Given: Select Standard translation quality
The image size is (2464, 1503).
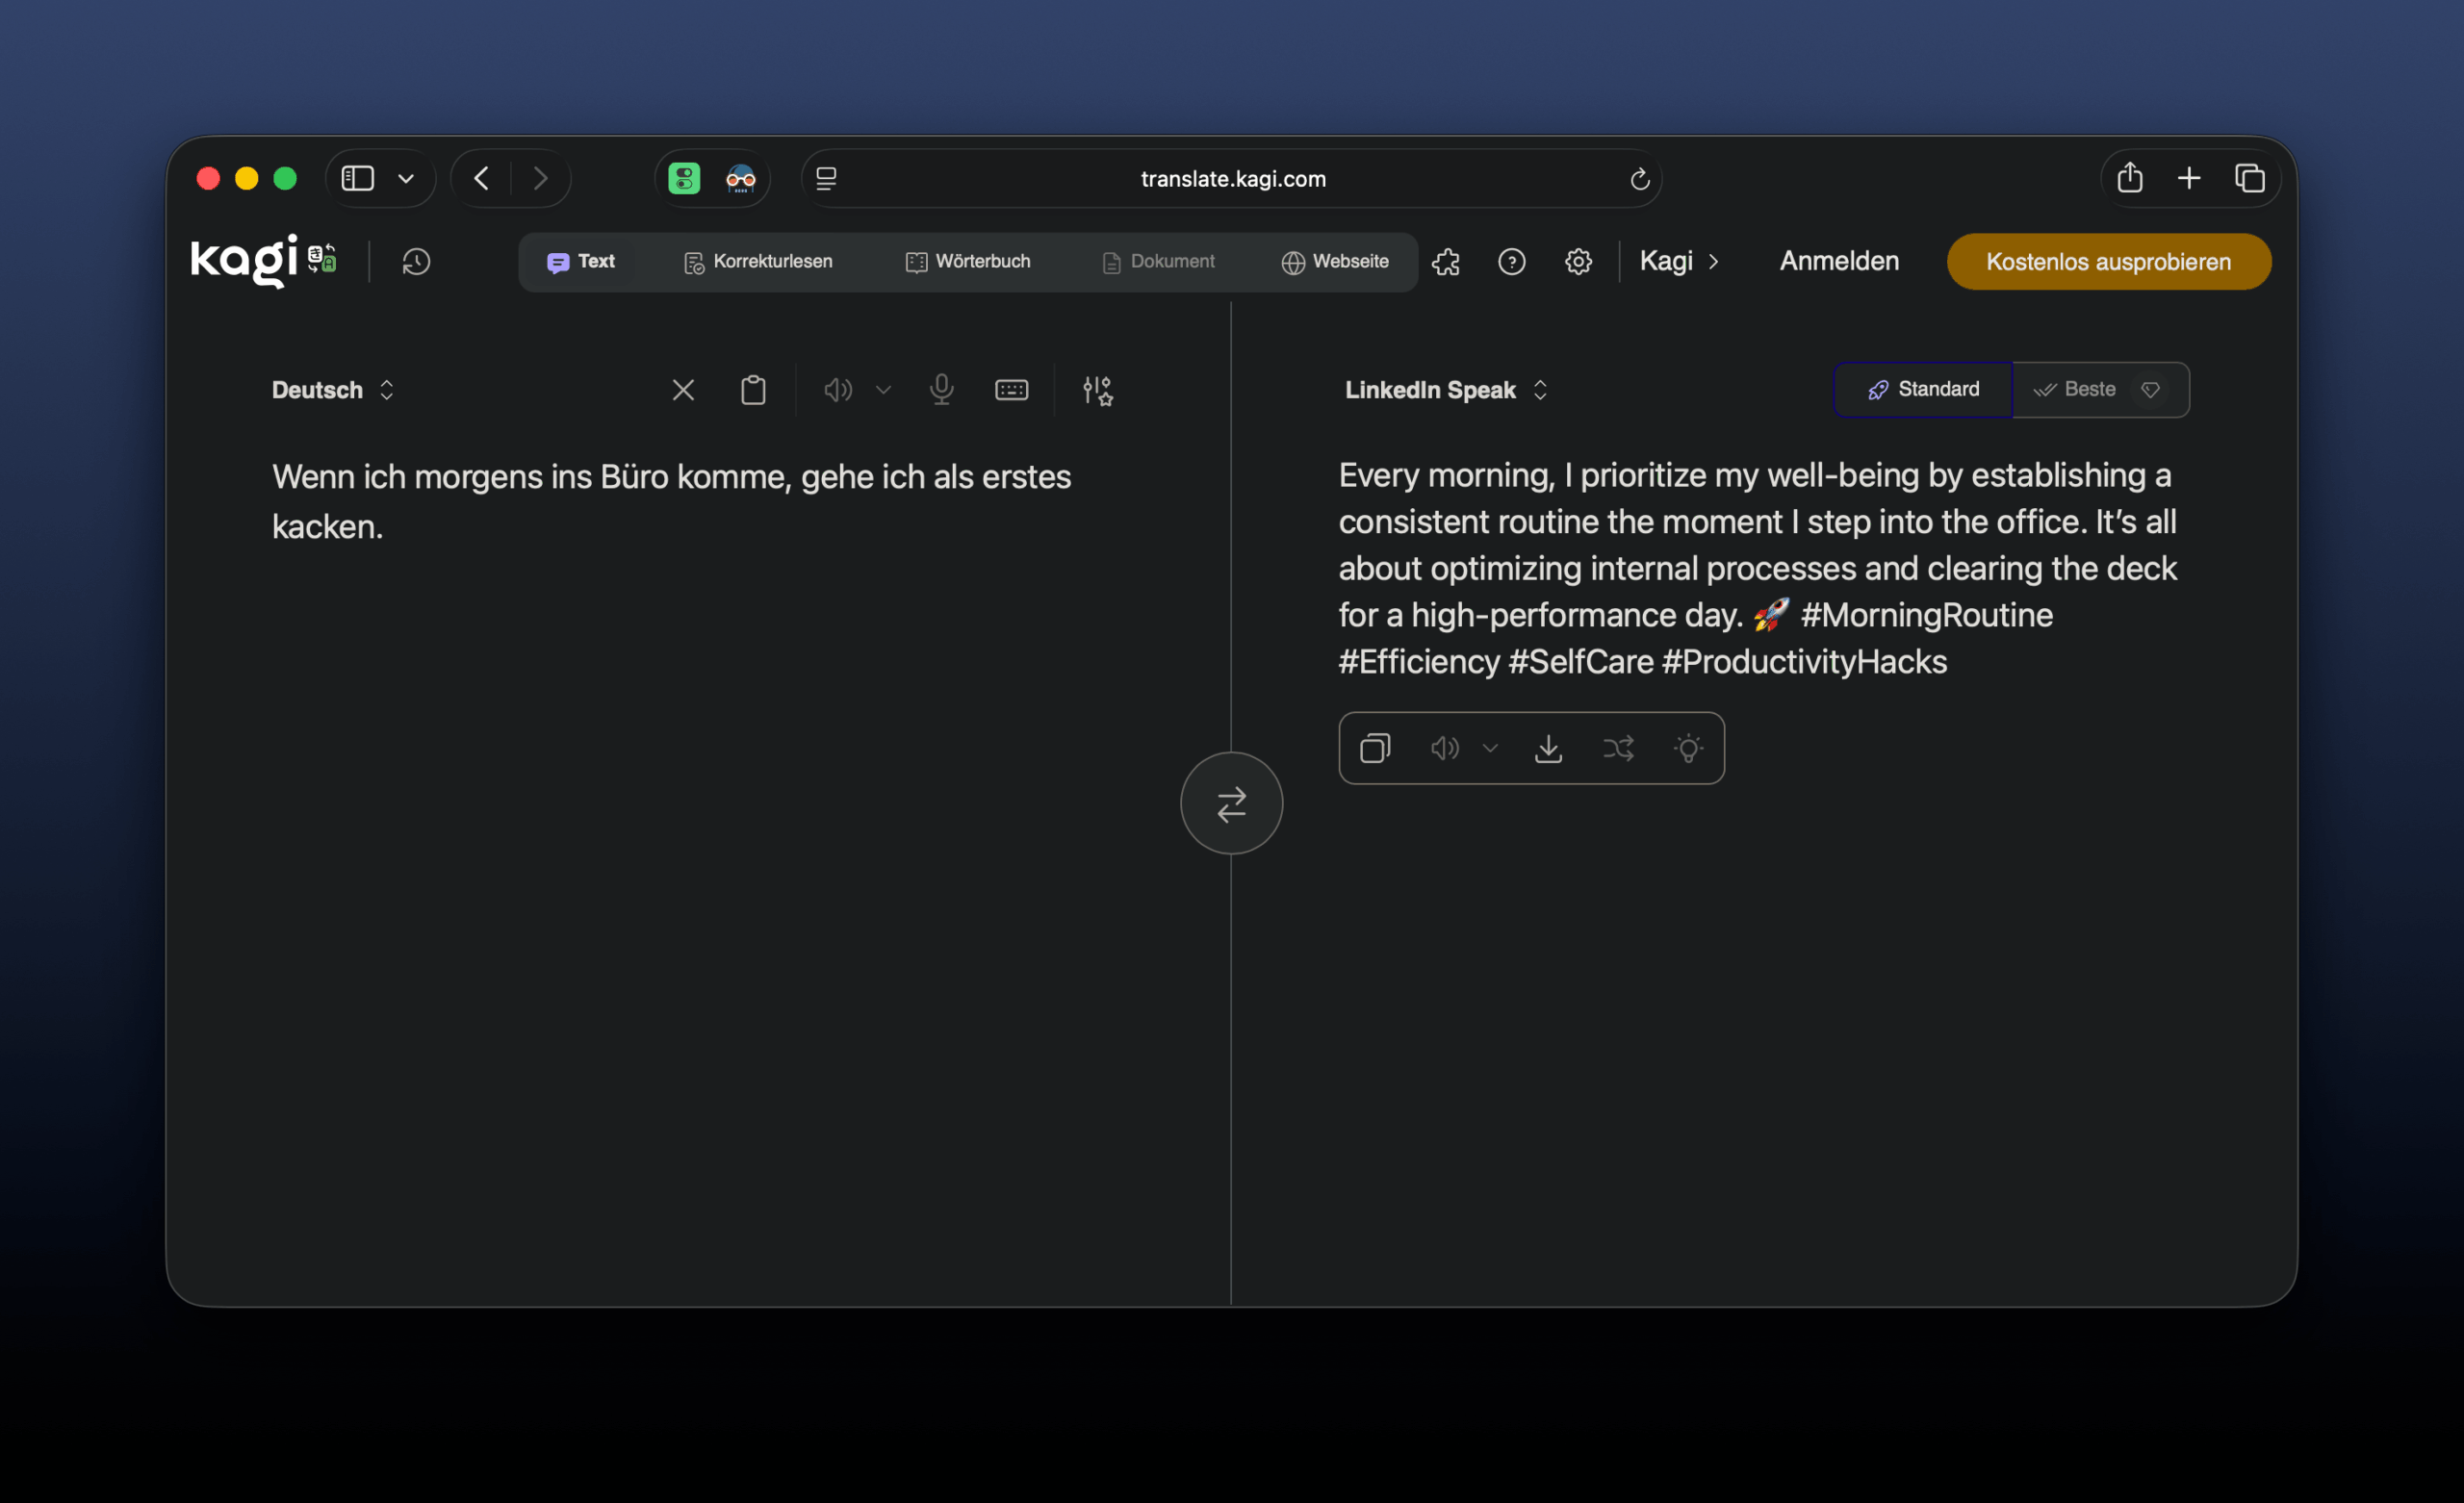Looking at the screenshot, I should 1922,390.
